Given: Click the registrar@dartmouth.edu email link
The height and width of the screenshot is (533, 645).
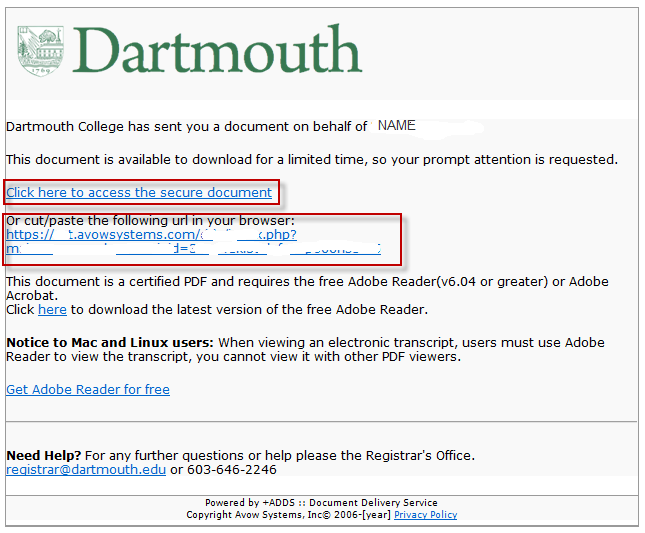Looking at the screenshot, I should click(x=86, y=469).
